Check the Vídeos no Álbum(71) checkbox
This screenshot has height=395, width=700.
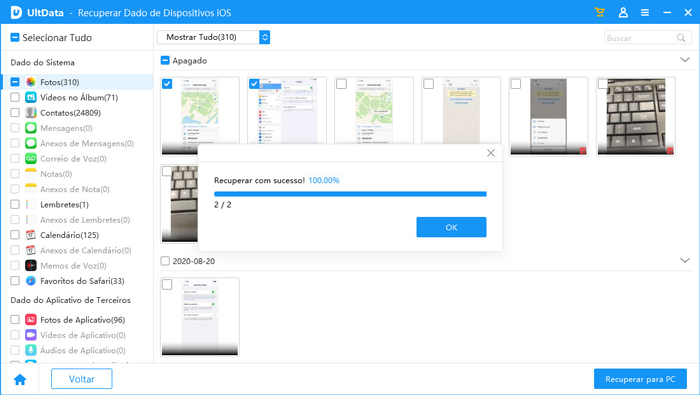15,97
